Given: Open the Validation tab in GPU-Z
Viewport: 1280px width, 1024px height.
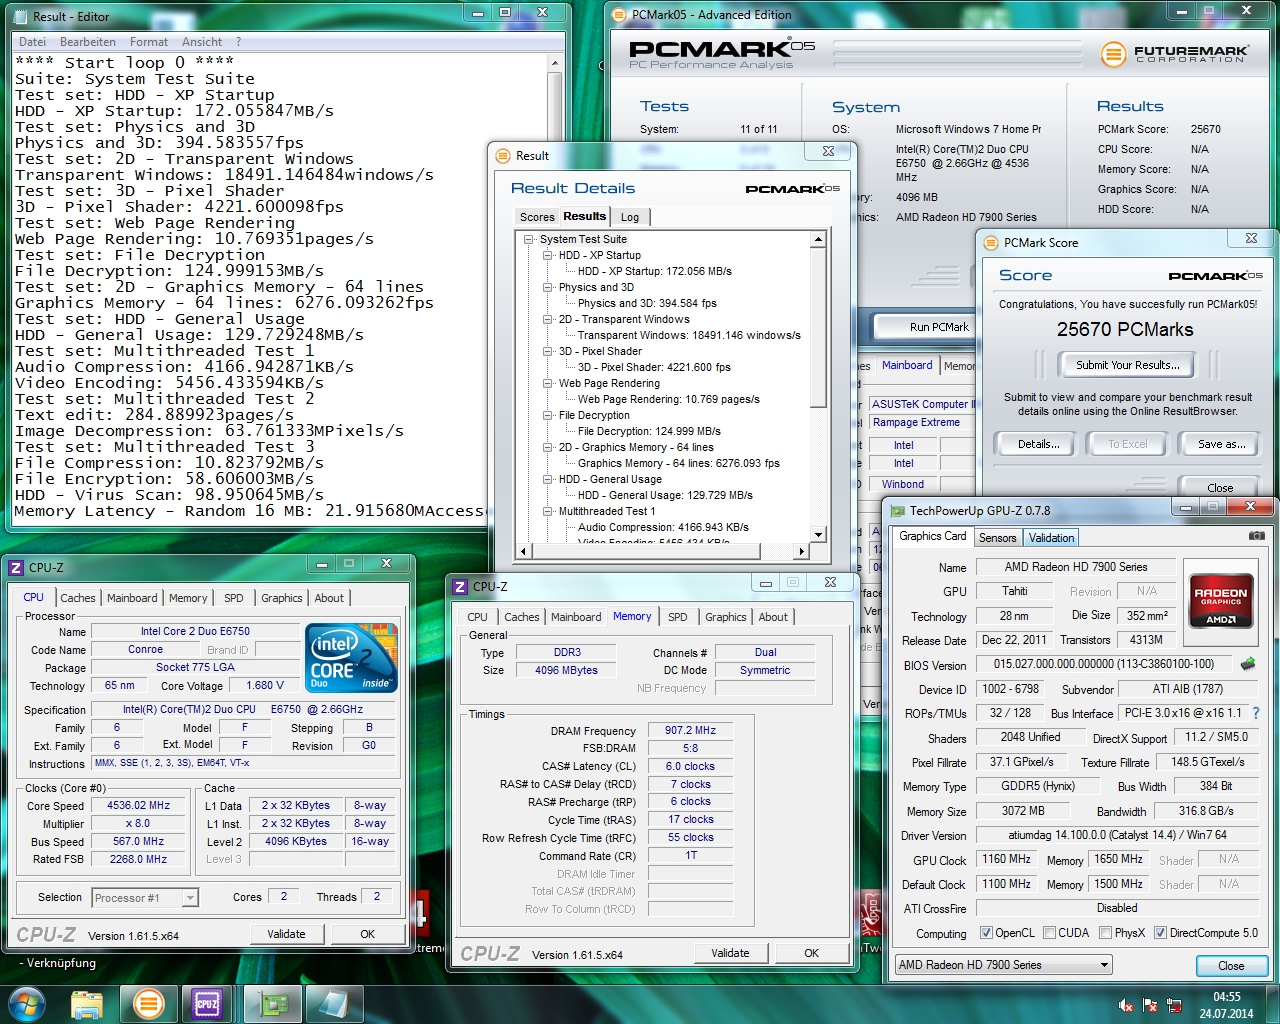Looking at the screenshot, I should tap(1051, 538).
